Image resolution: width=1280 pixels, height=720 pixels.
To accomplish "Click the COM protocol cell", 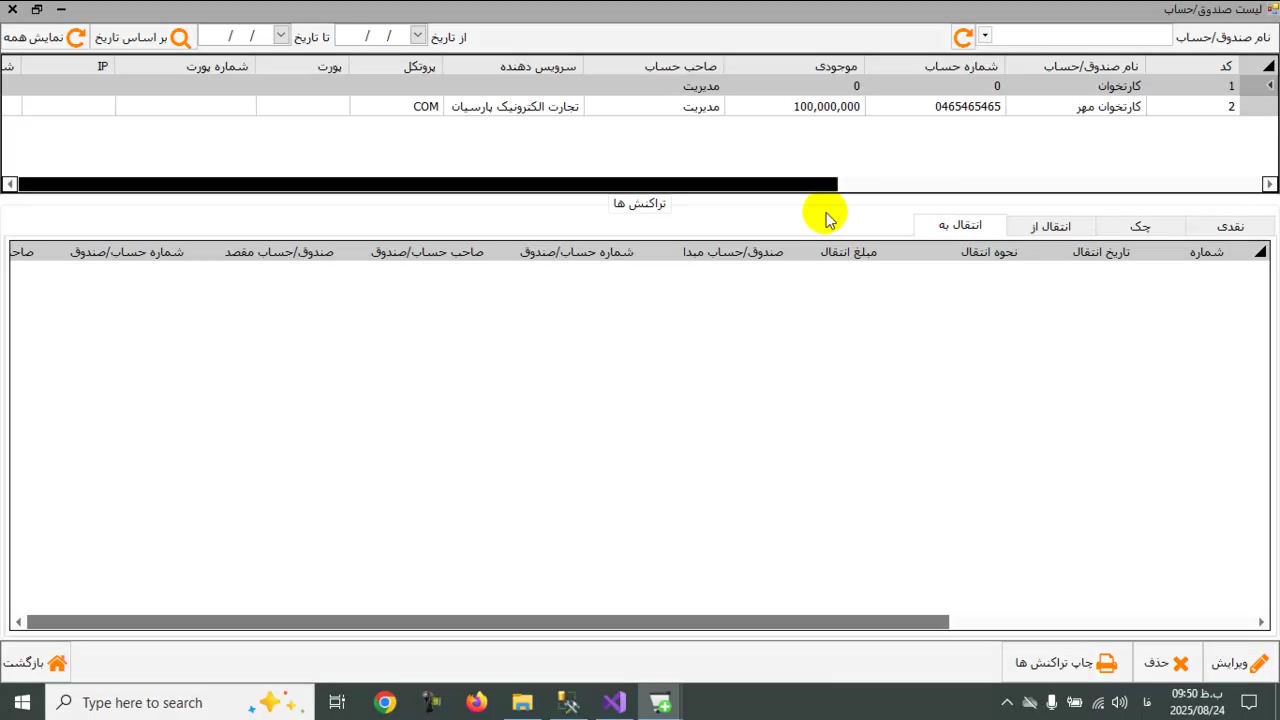I will (397, 106).
